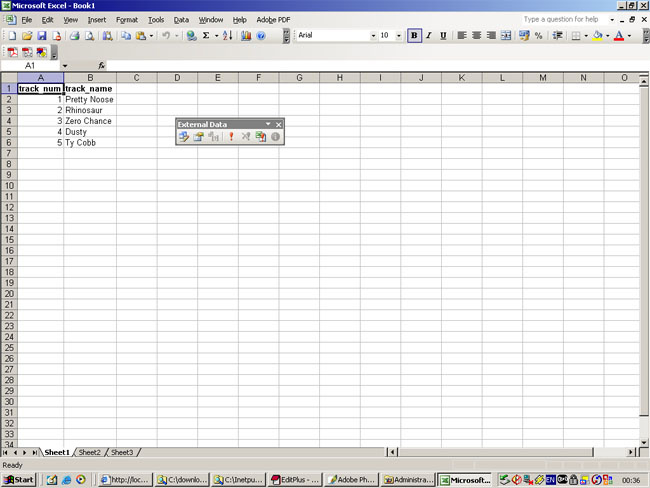
Task: Open EditPlus from the taskbar
Action: [296, 480]
